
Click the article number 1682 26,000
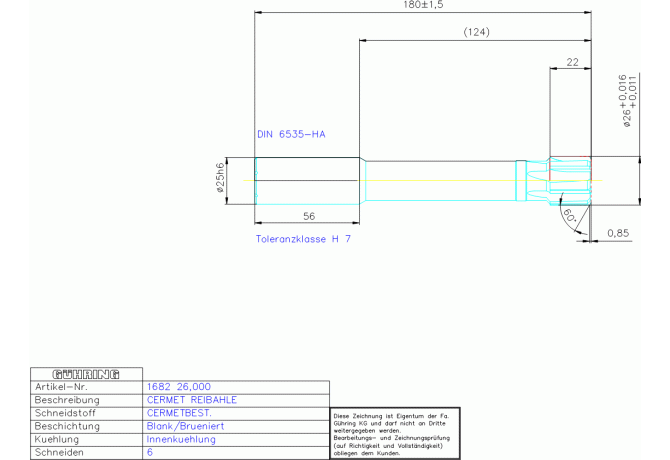click(x=179, y=387)
